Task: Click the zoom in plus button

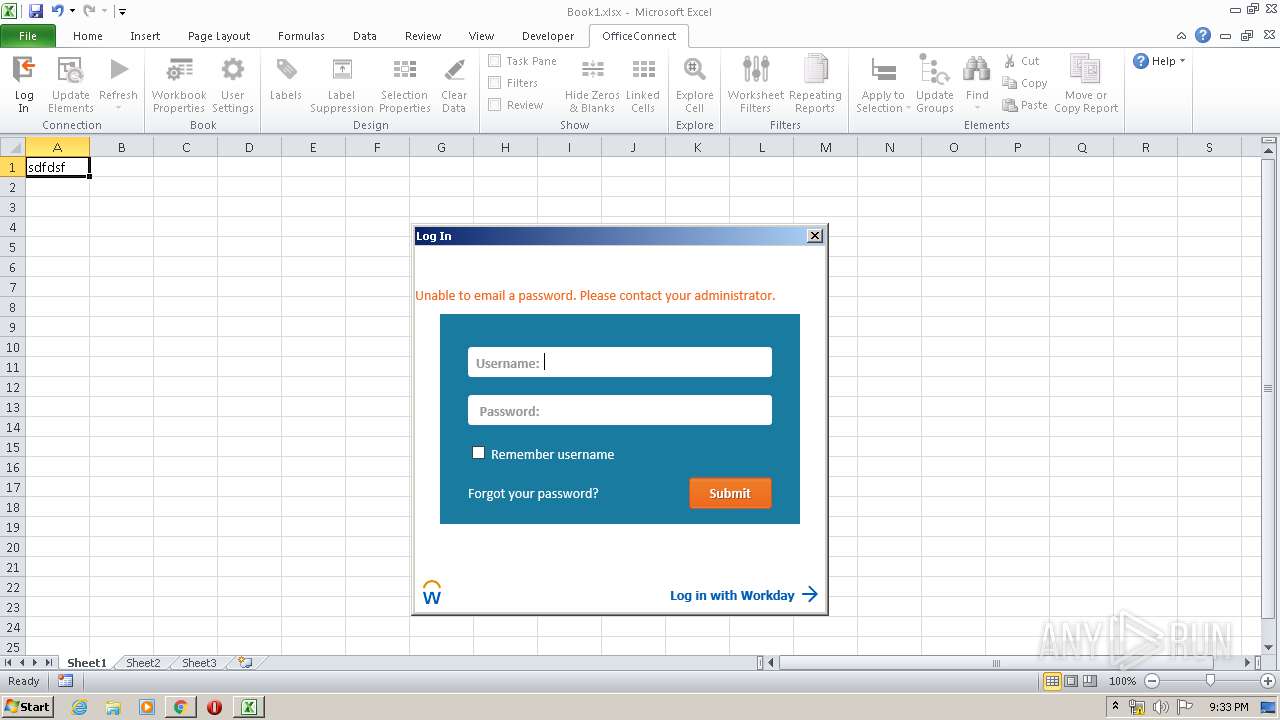Action: (x=1268, y=681)
